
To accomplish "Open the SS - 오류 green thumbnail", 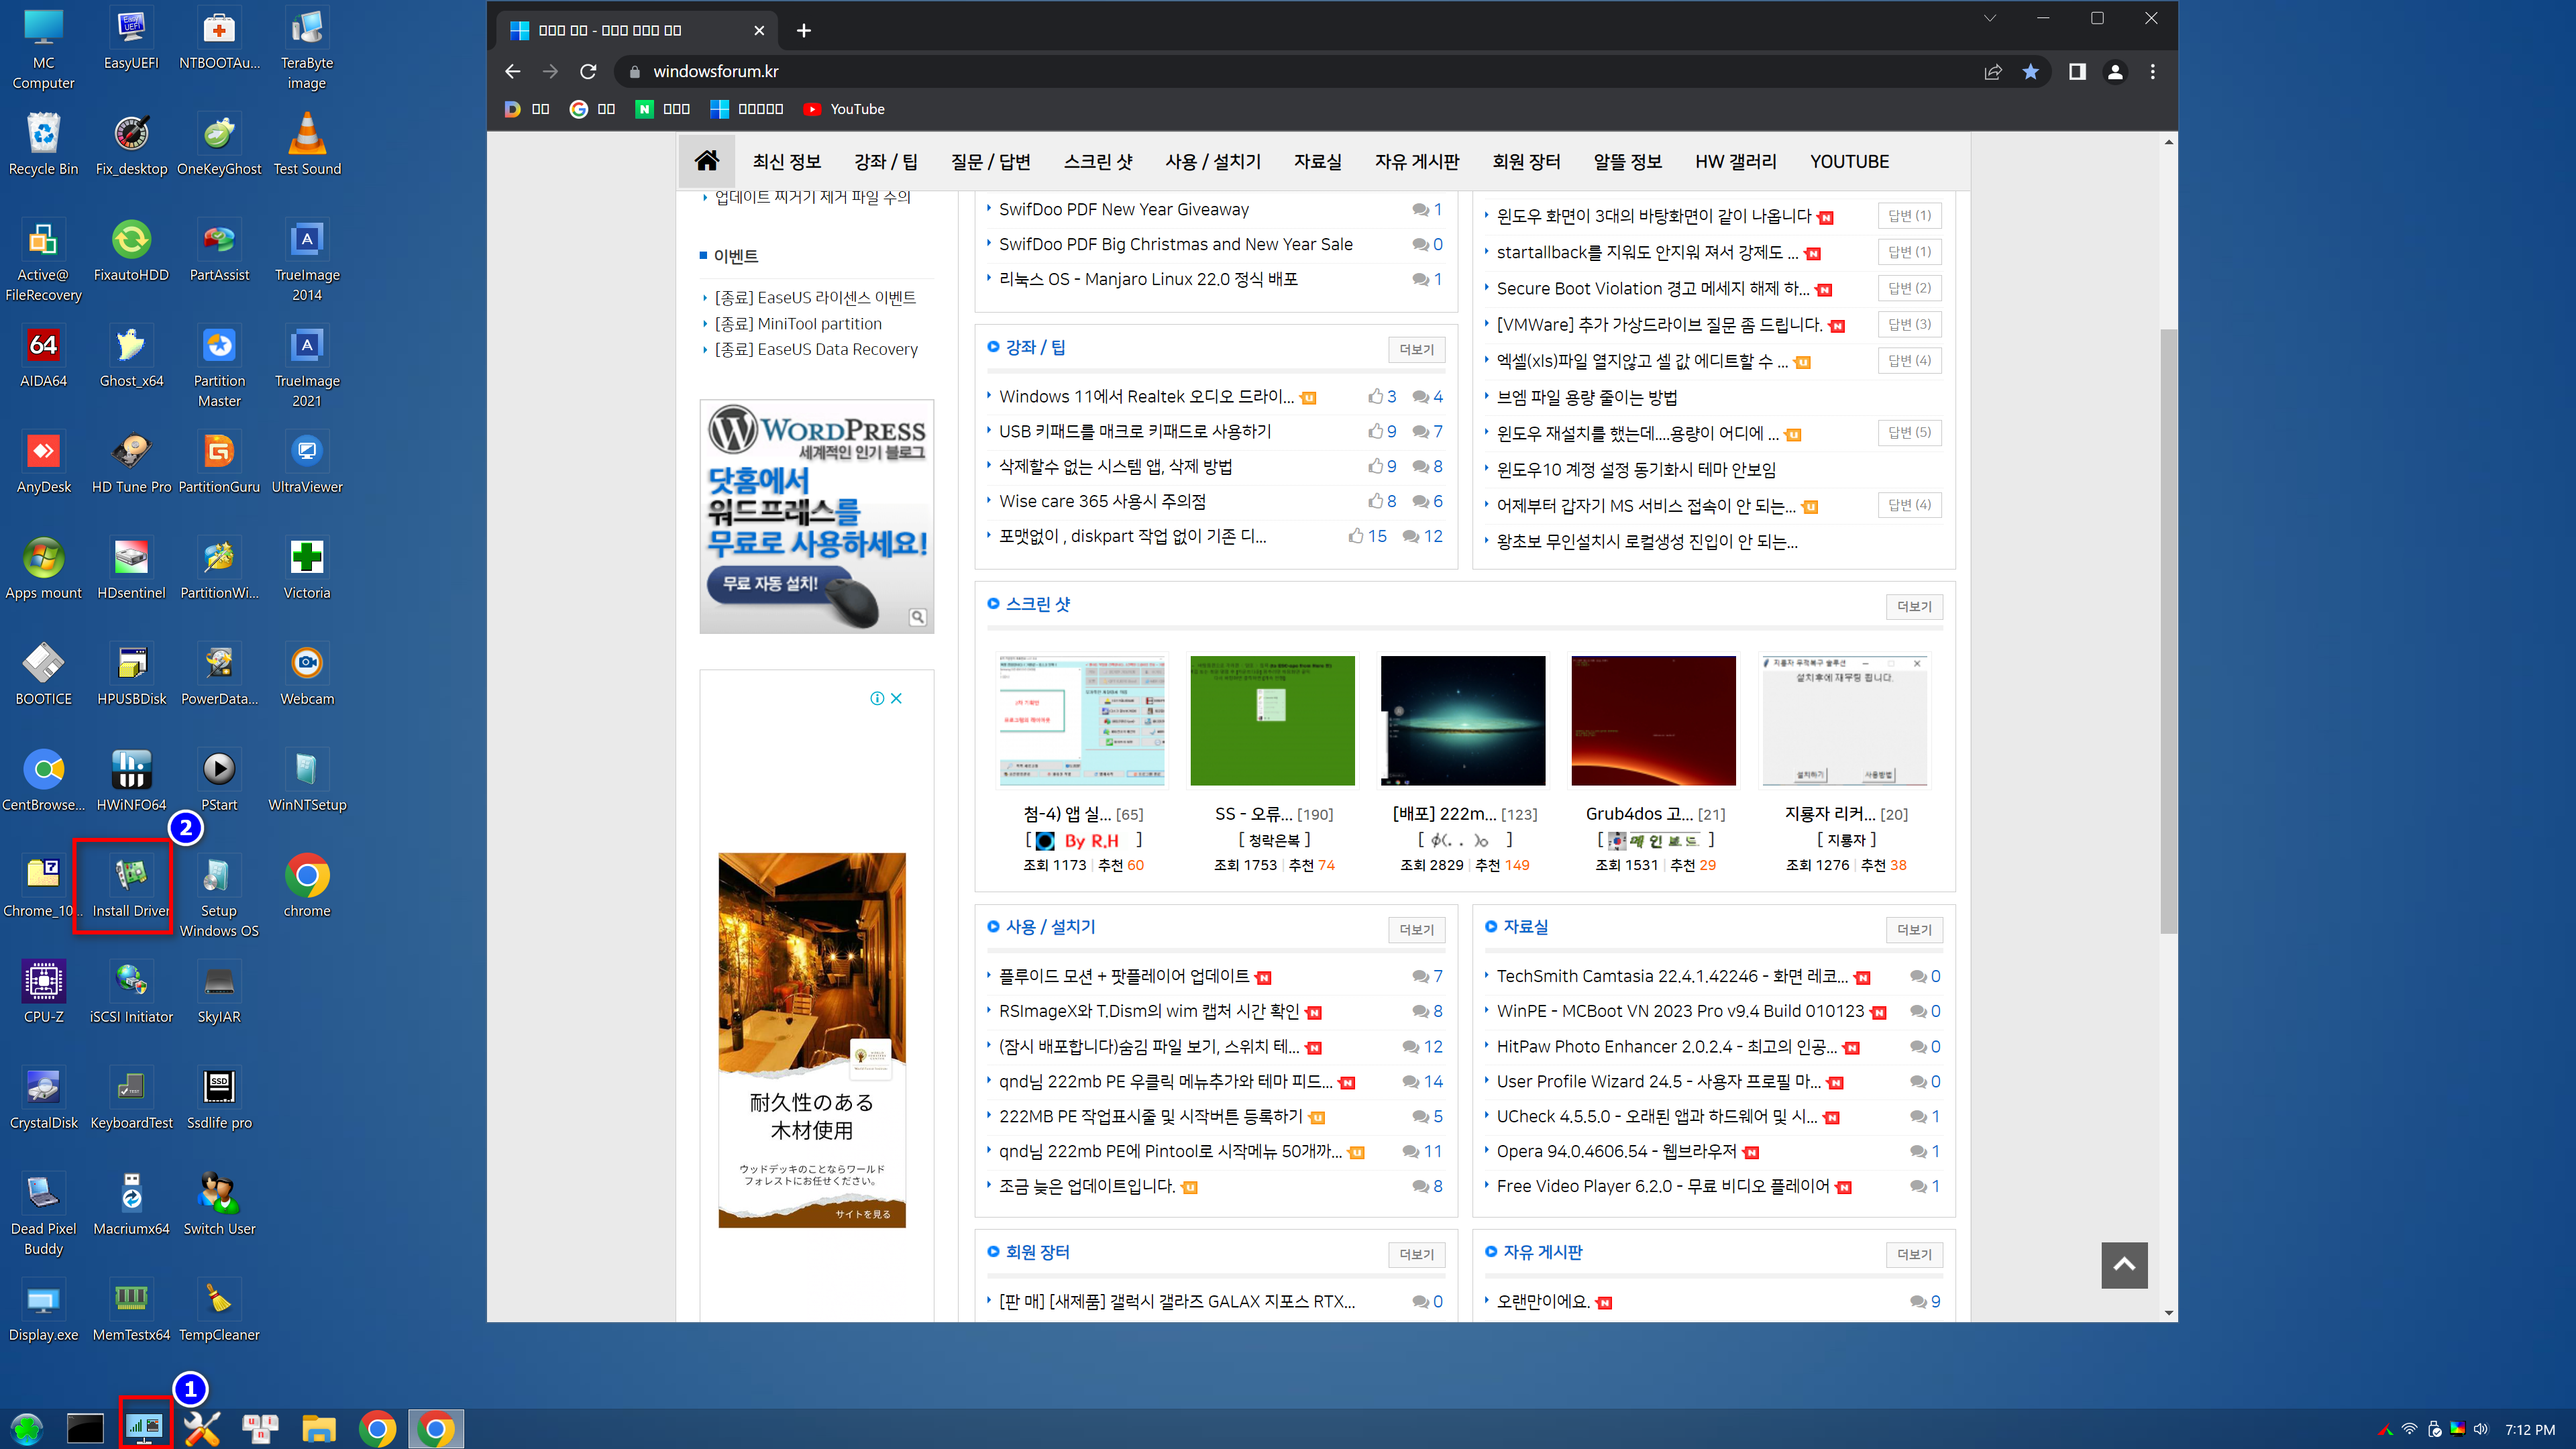I will coord(1271,720).
